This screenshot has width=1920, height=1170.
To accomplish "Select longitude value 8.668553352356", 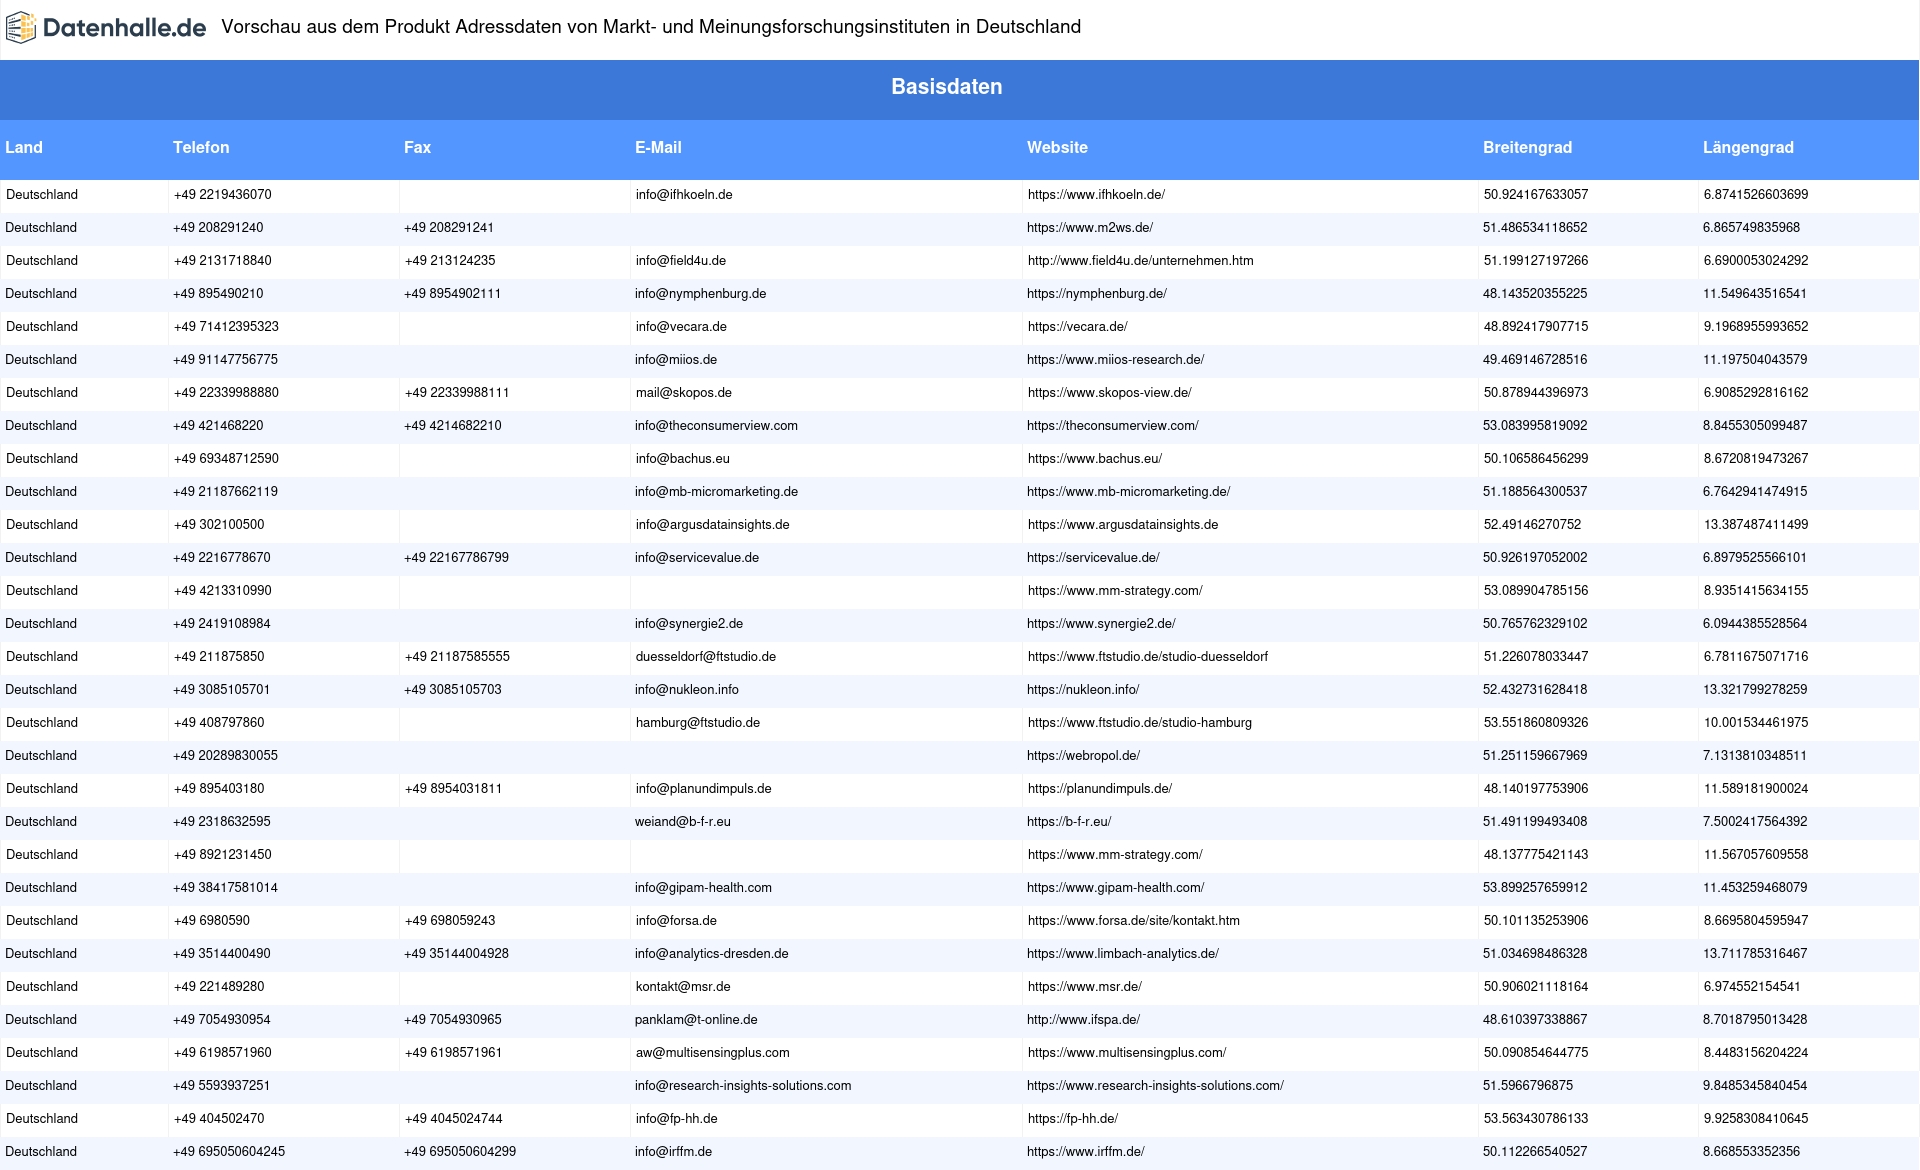I will coord(1751,1152).
